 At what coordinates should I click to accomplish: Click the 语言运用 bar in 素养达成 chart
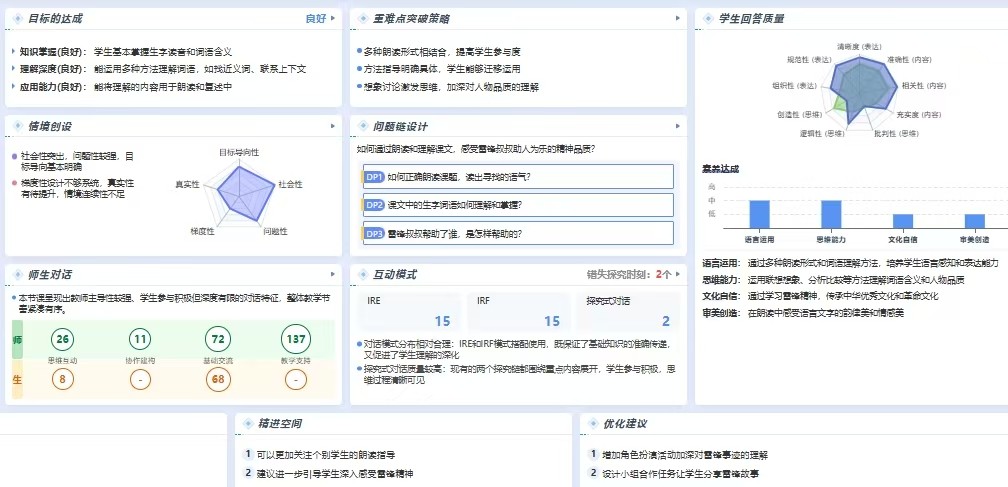point(759,215)
